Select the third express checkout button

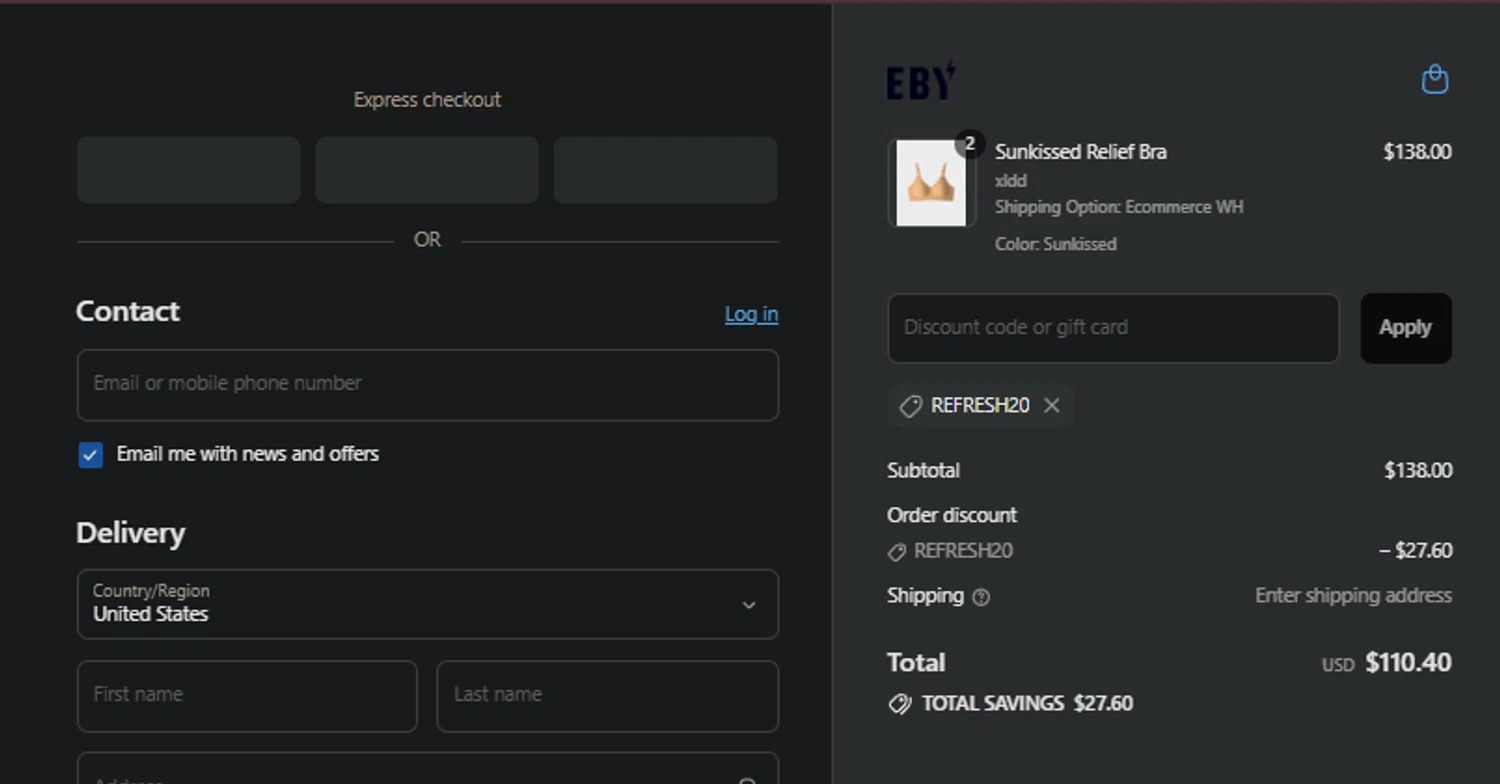coord(666,170)
